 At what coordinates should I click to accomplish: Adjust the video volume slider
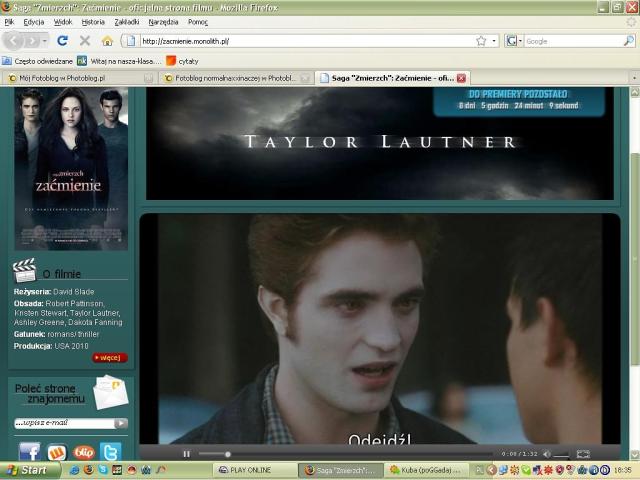click(x=561, y=455)
